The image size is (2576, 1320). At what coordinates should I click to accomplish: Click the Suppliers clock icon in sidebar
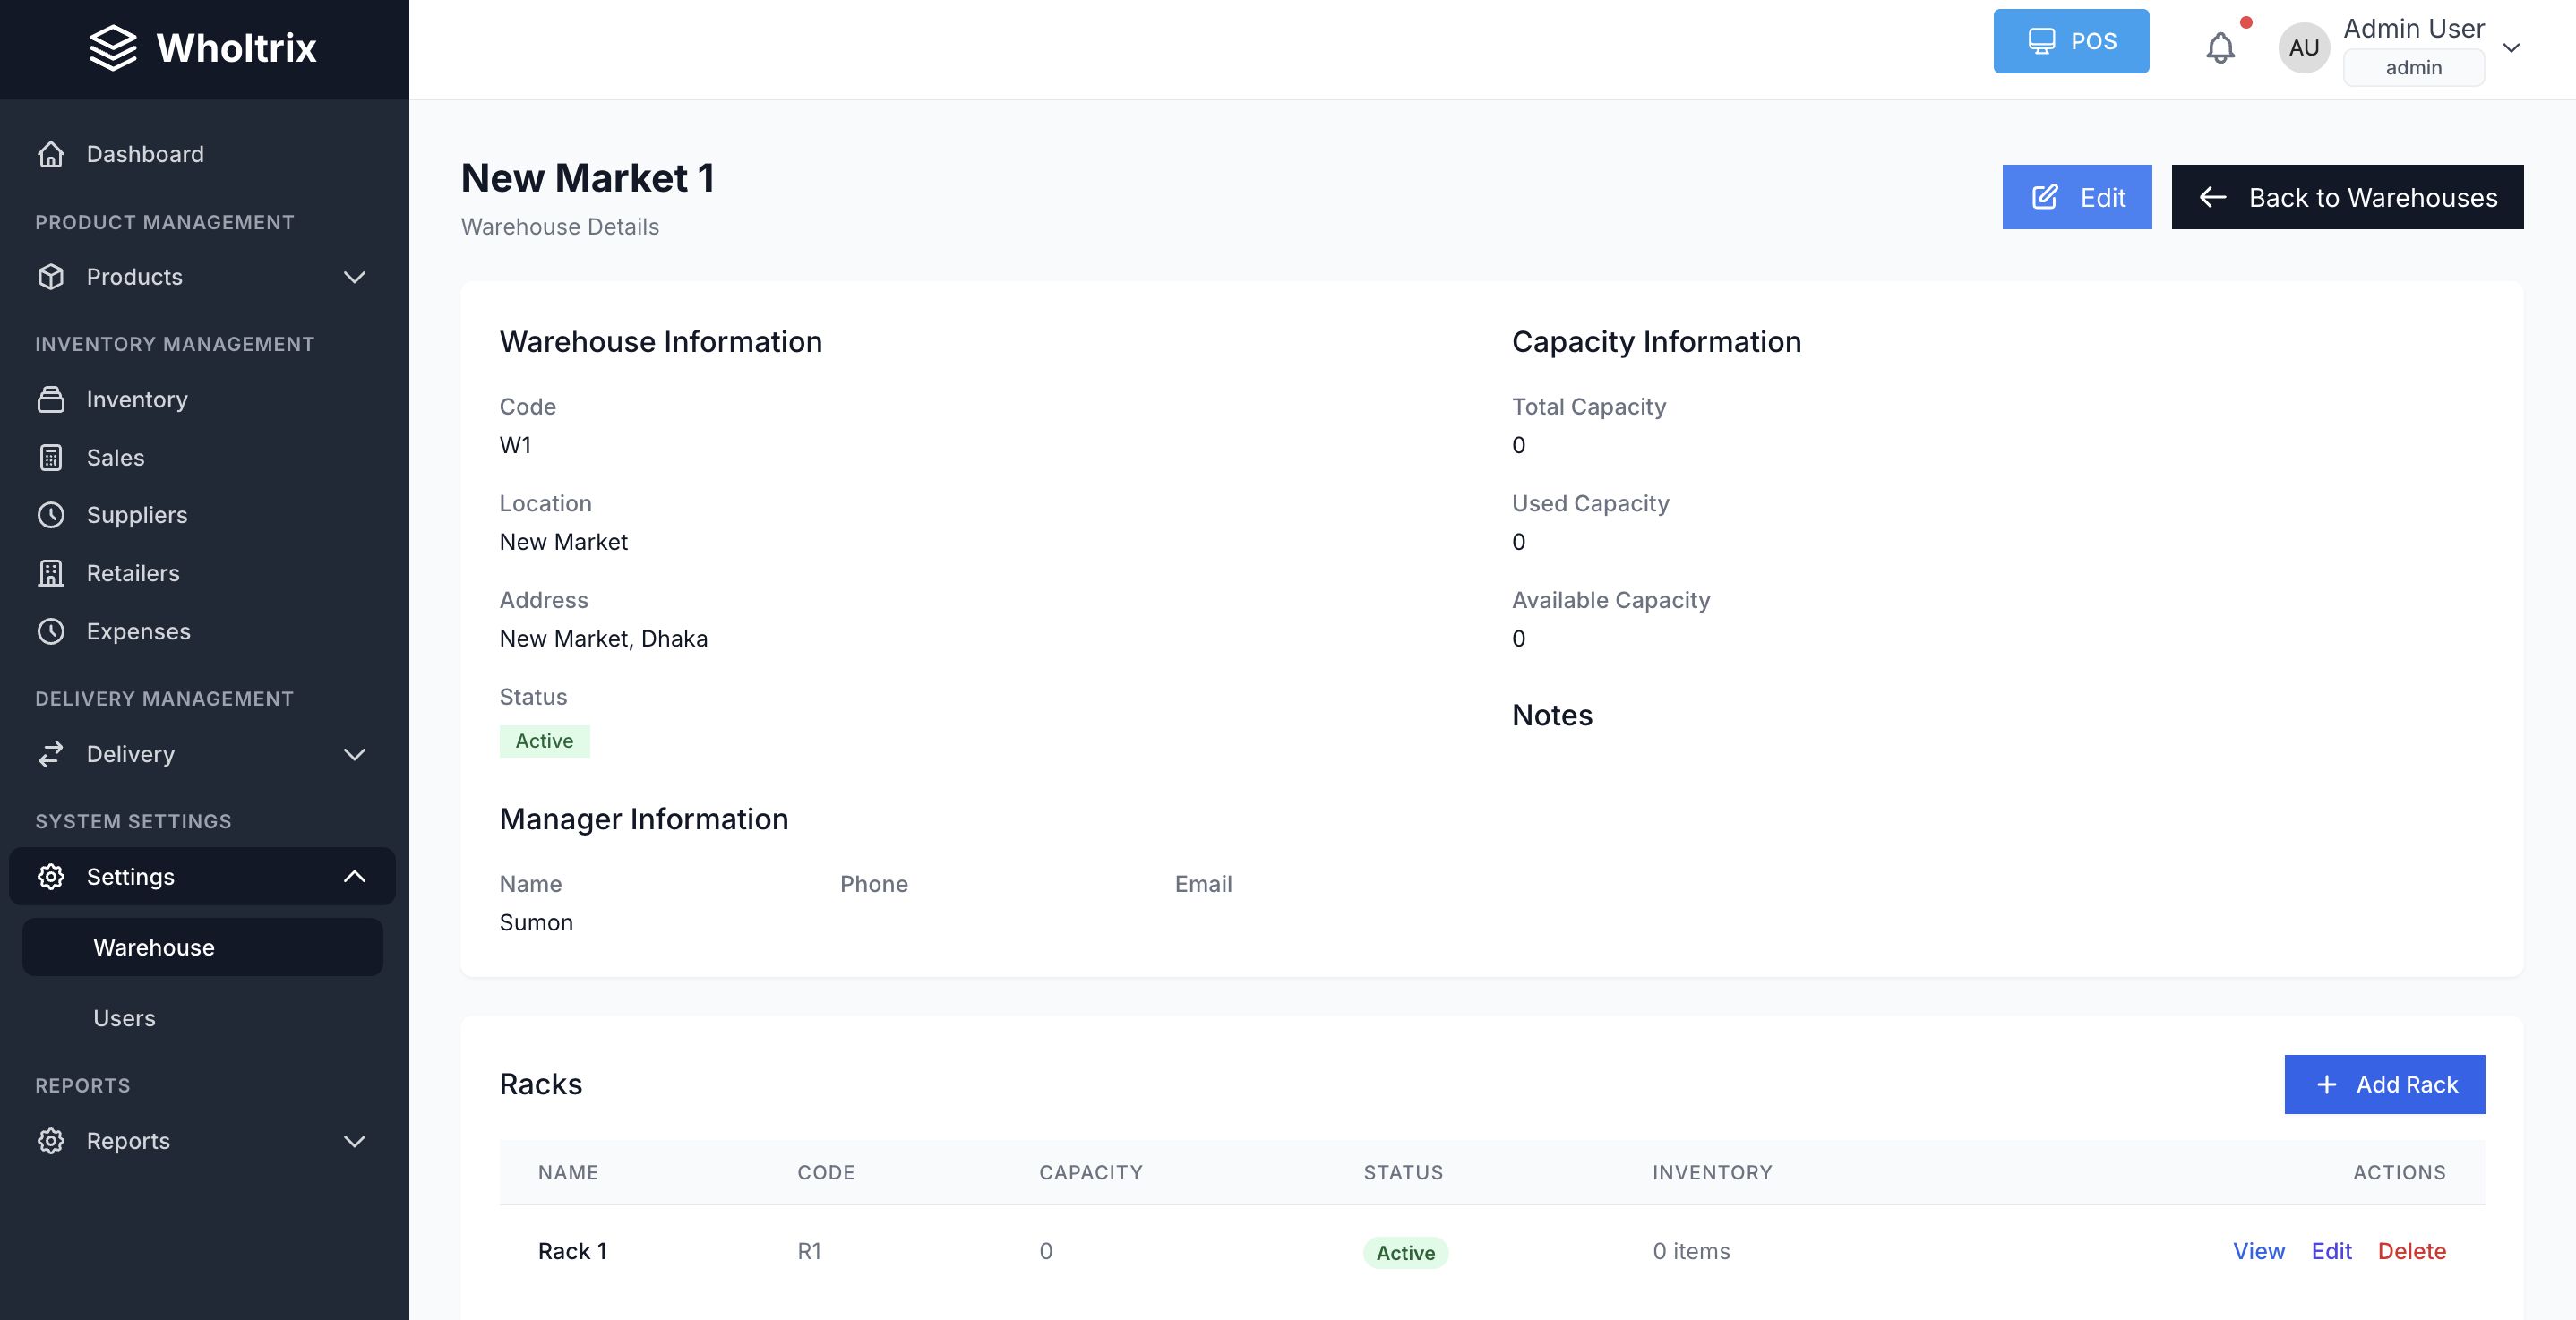point(51,515)
